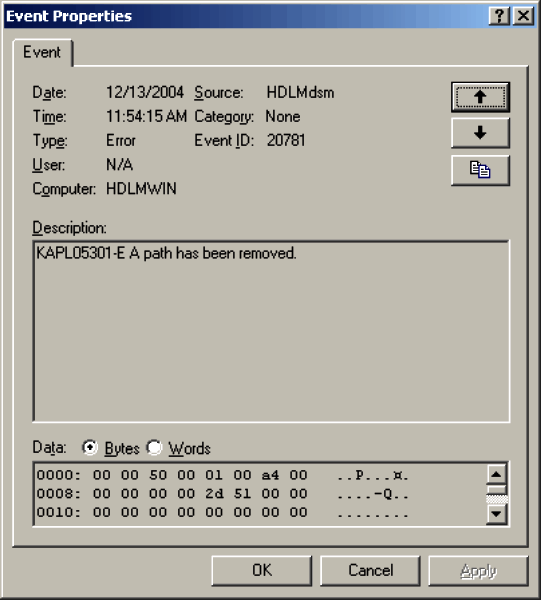
Task: Click the Description label
Action: (70, 228)
